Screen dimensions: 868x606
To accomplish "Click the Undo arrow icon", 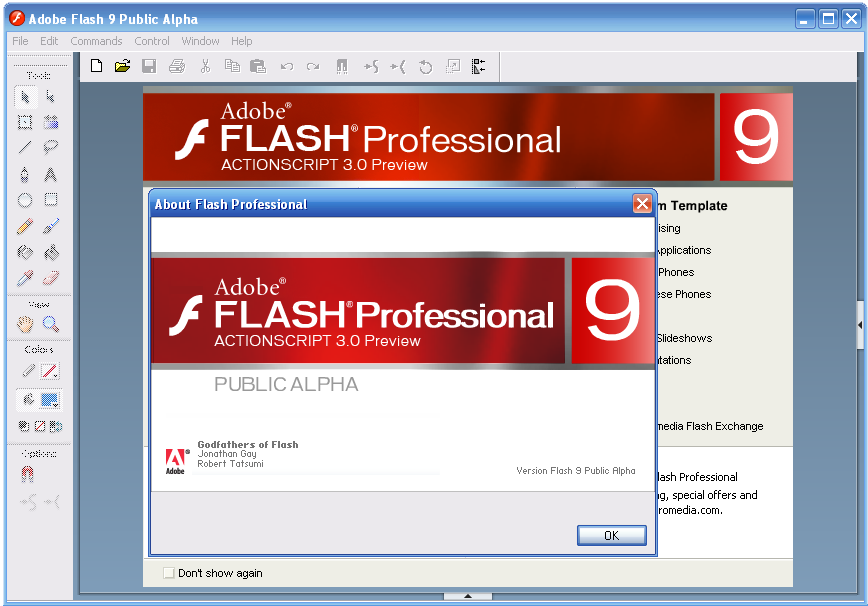I will tap(286, 67).
